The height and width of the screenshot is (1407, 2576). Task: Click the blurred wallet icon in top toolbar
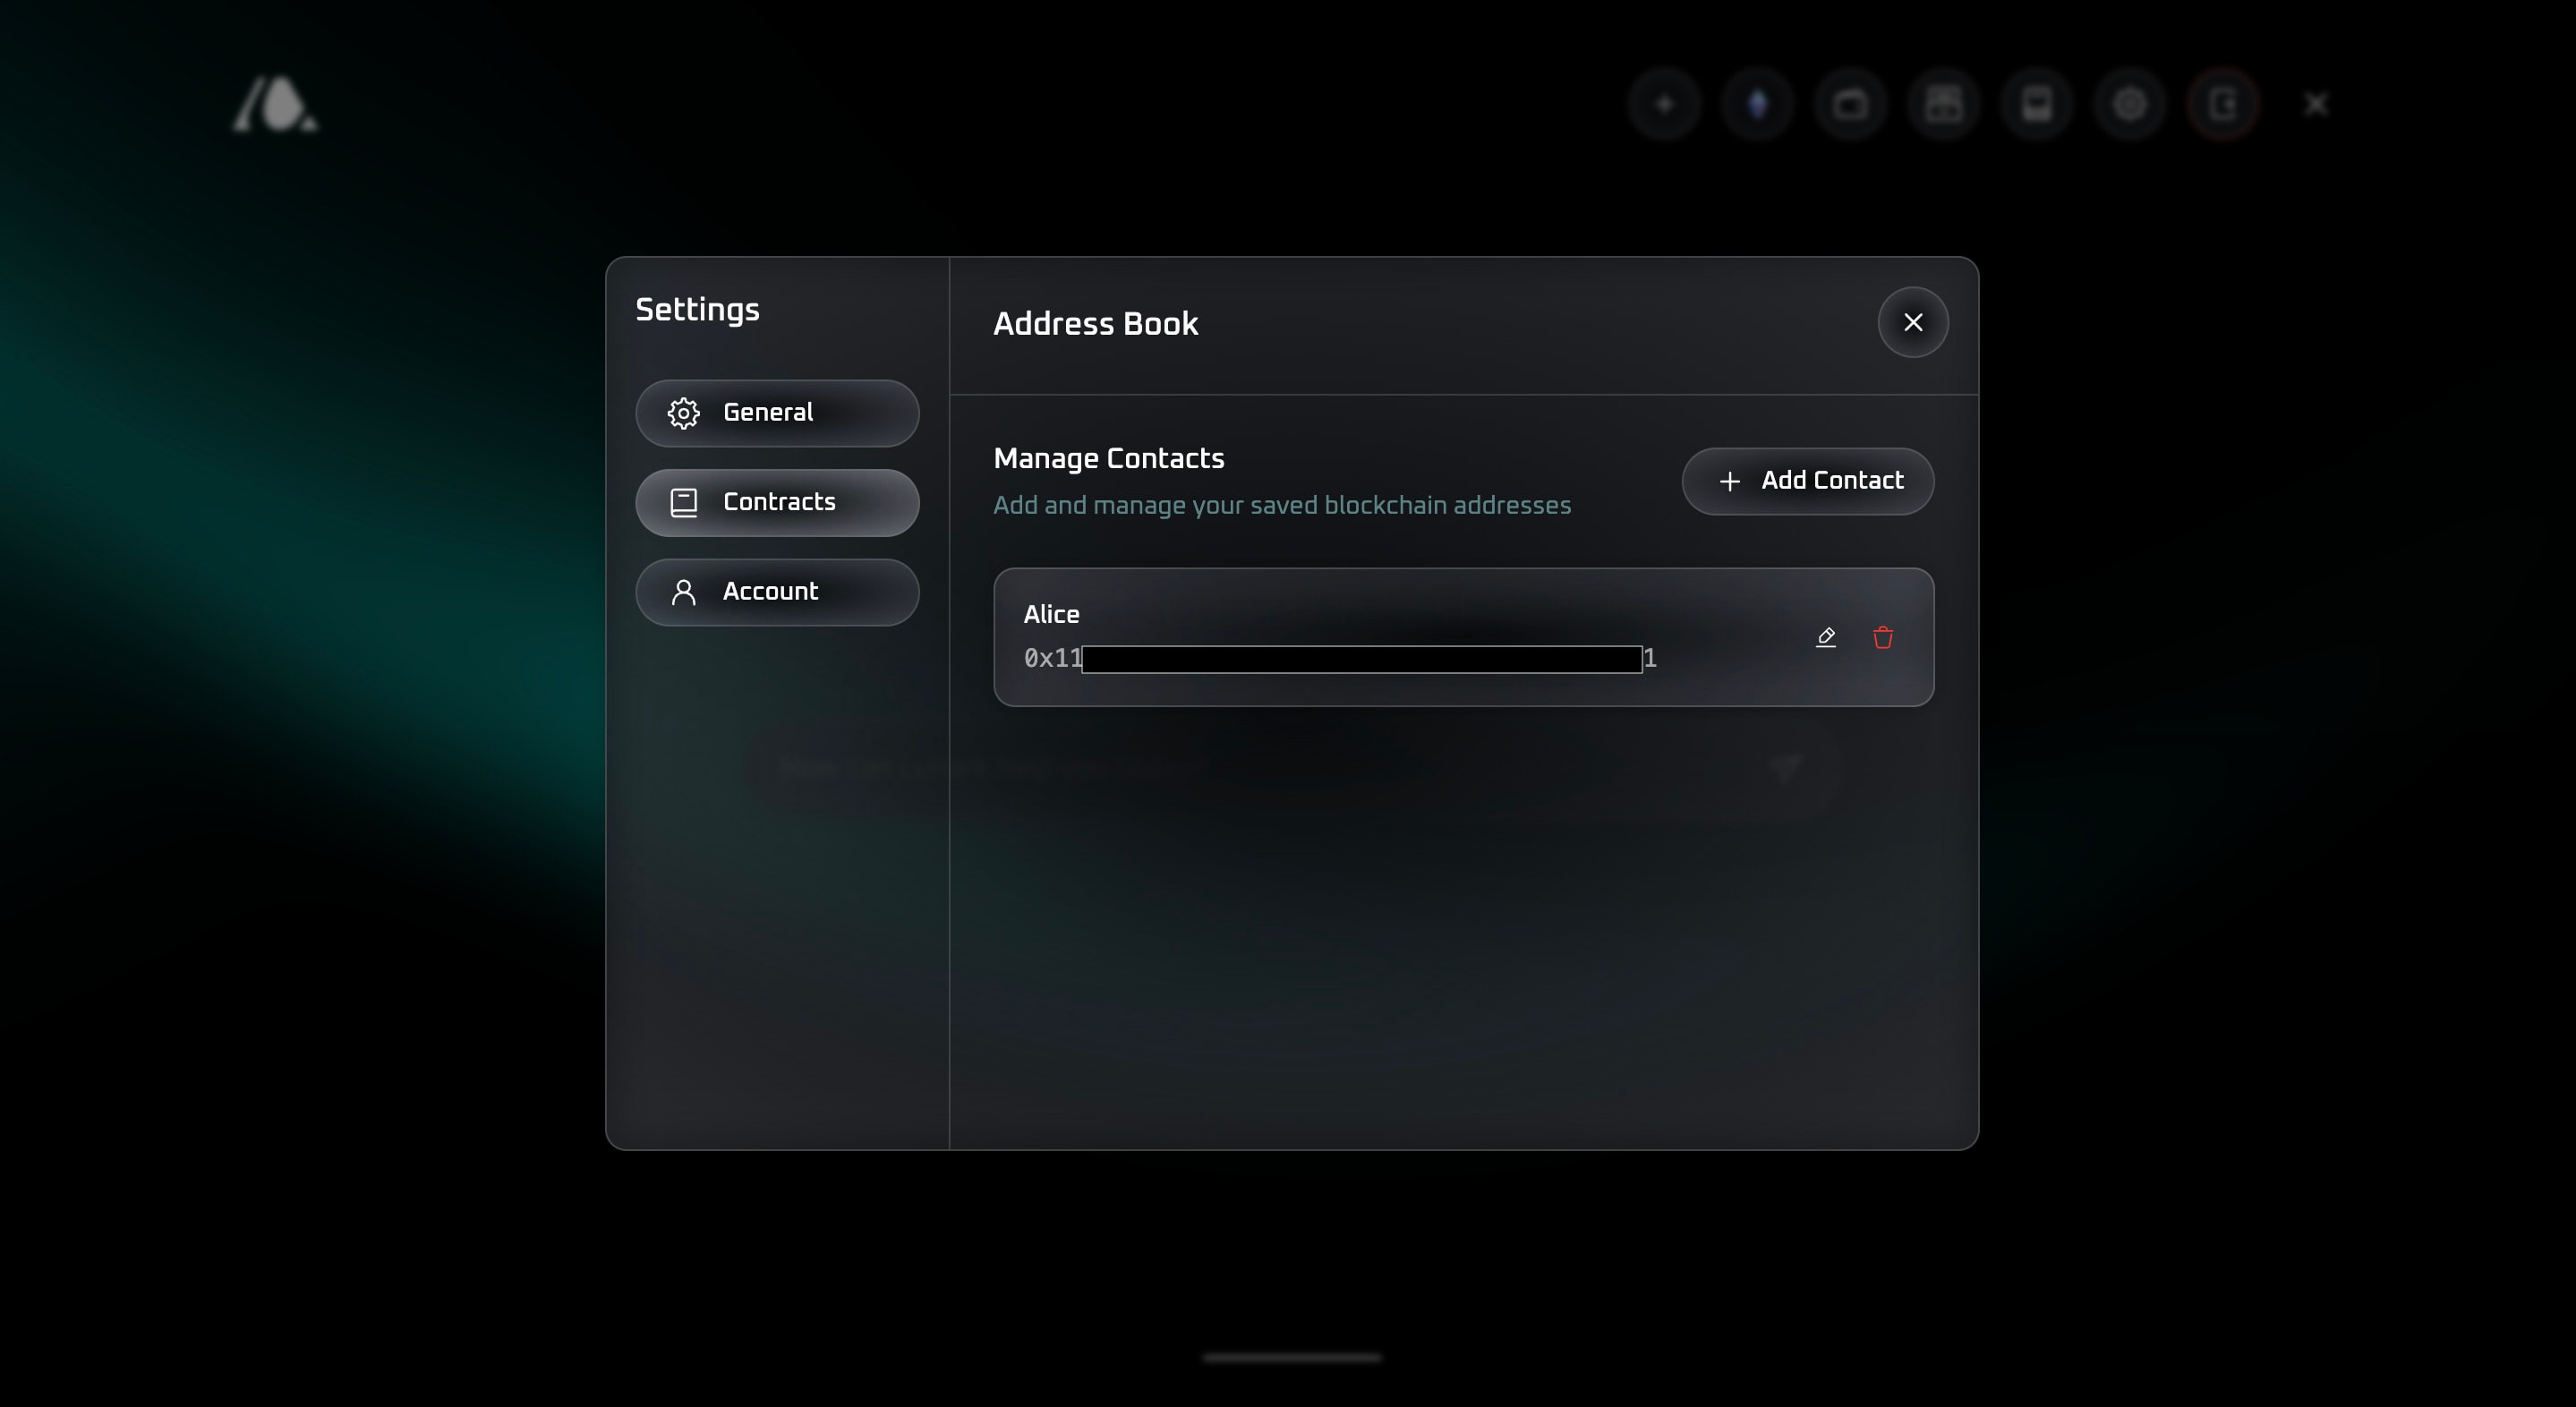(x=1850, y=104)
